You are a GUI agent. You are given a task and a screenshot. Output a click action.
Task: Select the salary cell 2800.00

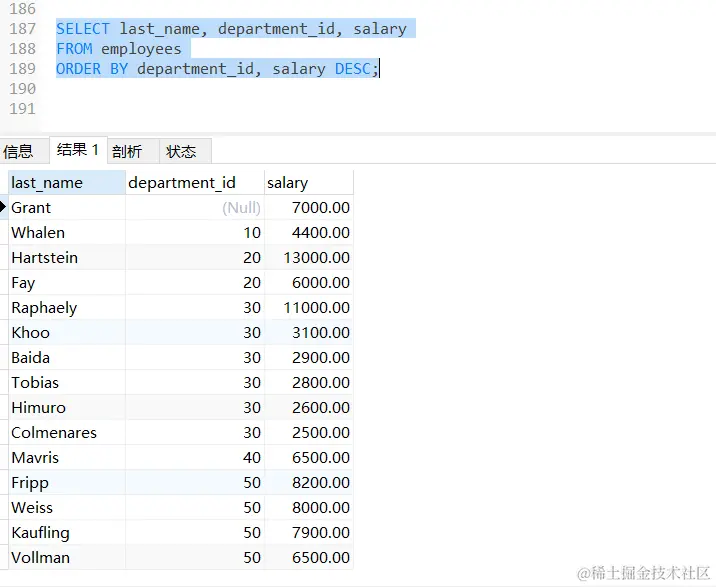pos(309,383)
